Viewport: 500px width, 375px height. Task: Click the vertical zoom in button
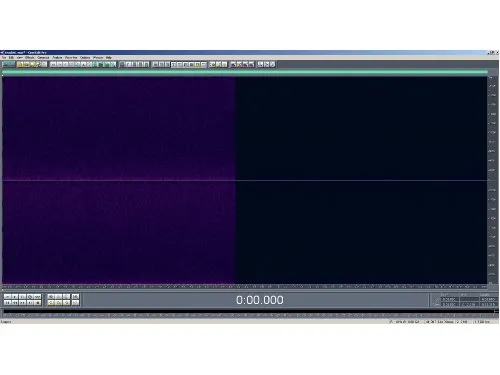[x=76, y=296]
